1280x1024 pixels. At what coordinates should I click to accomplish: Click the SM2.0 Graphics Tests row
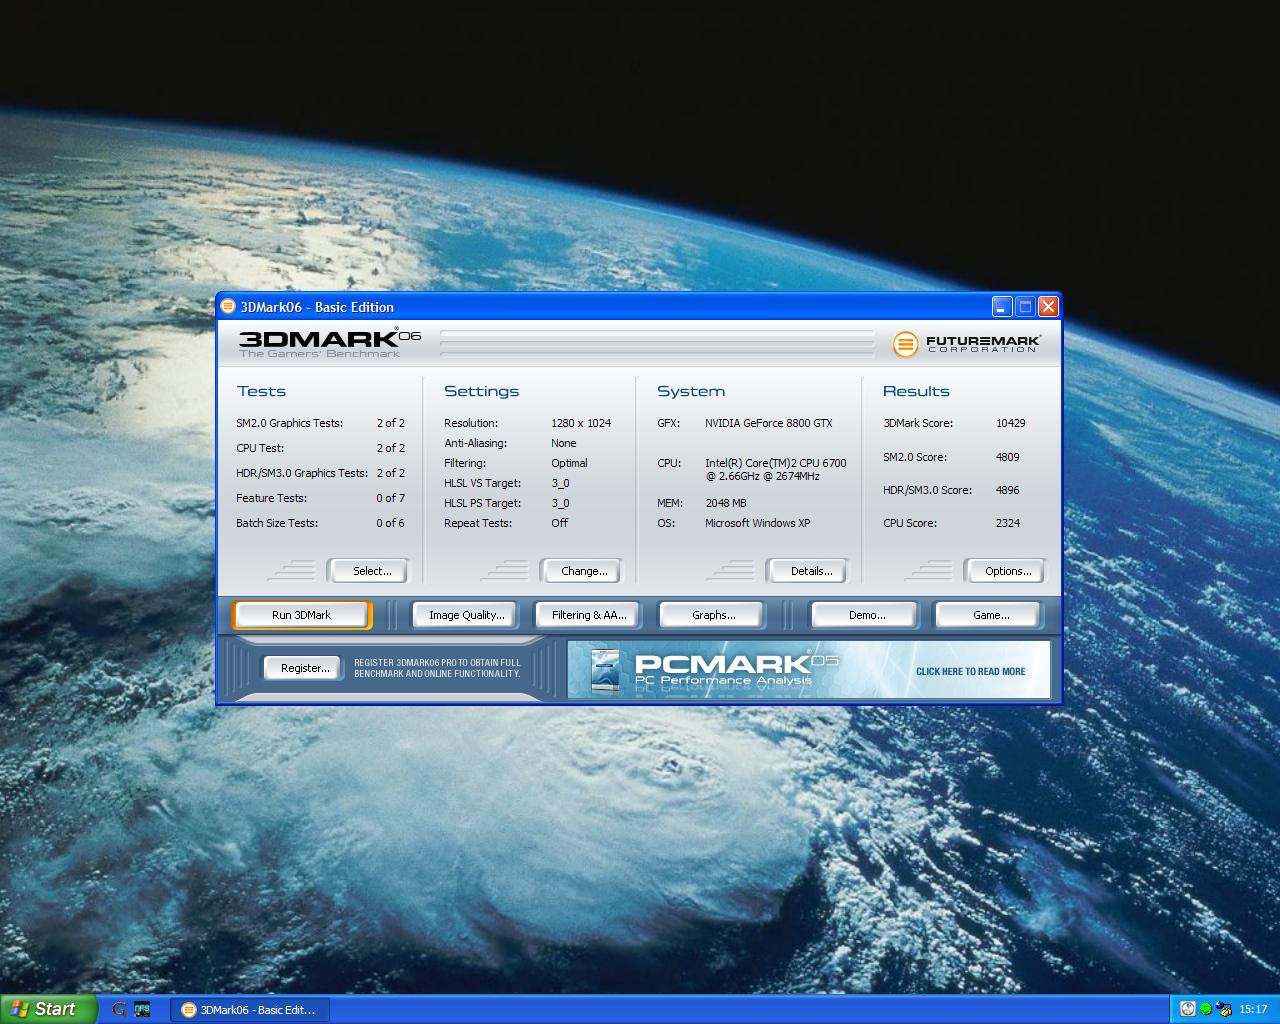click(x=320, y=423)
